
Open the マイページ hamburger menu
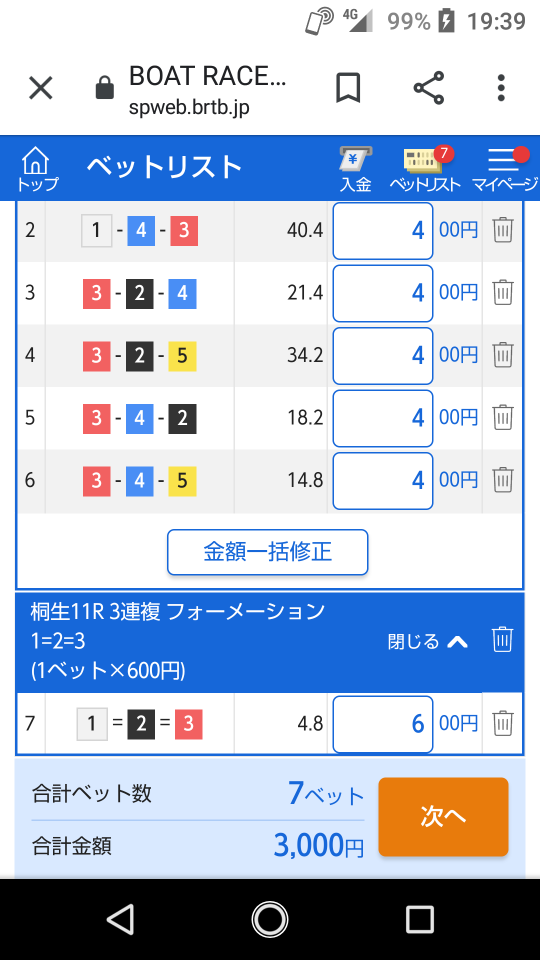(504, 170)
